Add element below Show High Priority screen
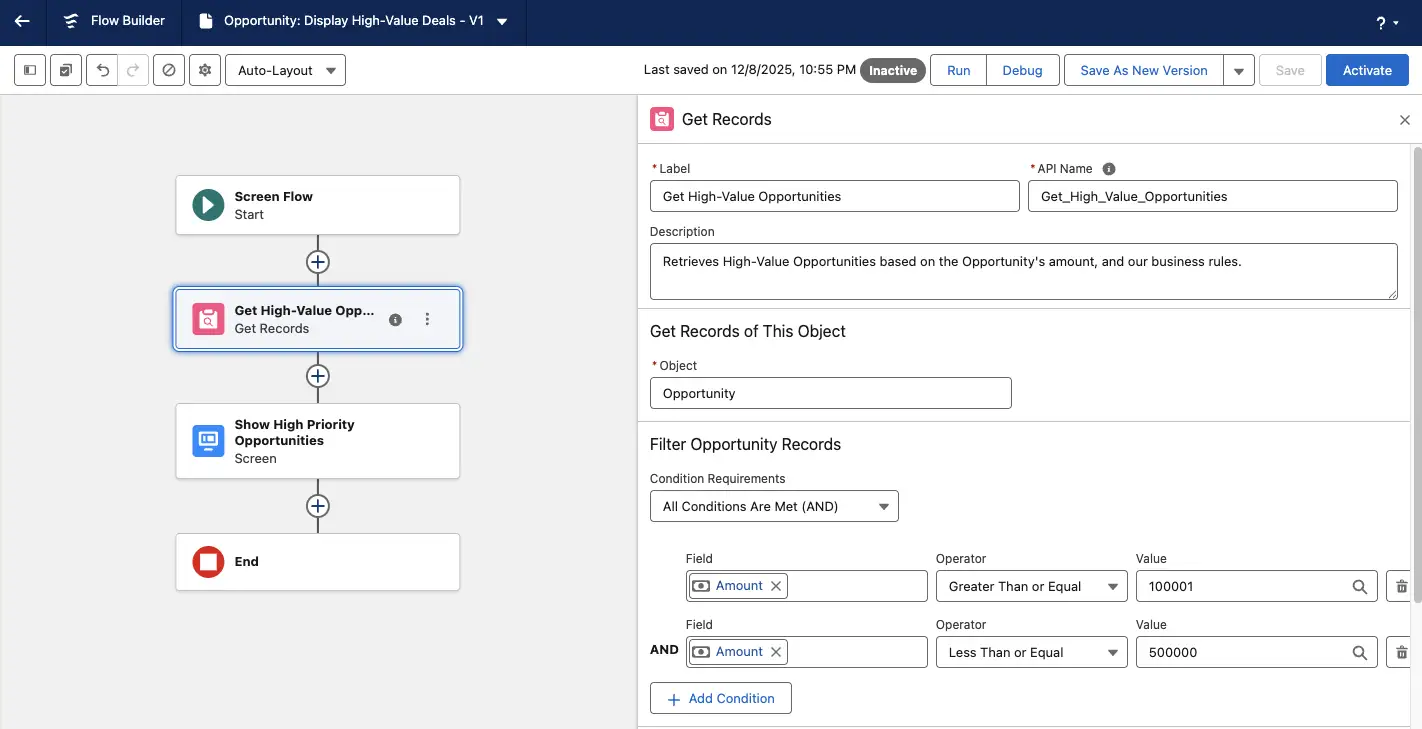Screen dimensions: 1422x729 coord(318,506)
